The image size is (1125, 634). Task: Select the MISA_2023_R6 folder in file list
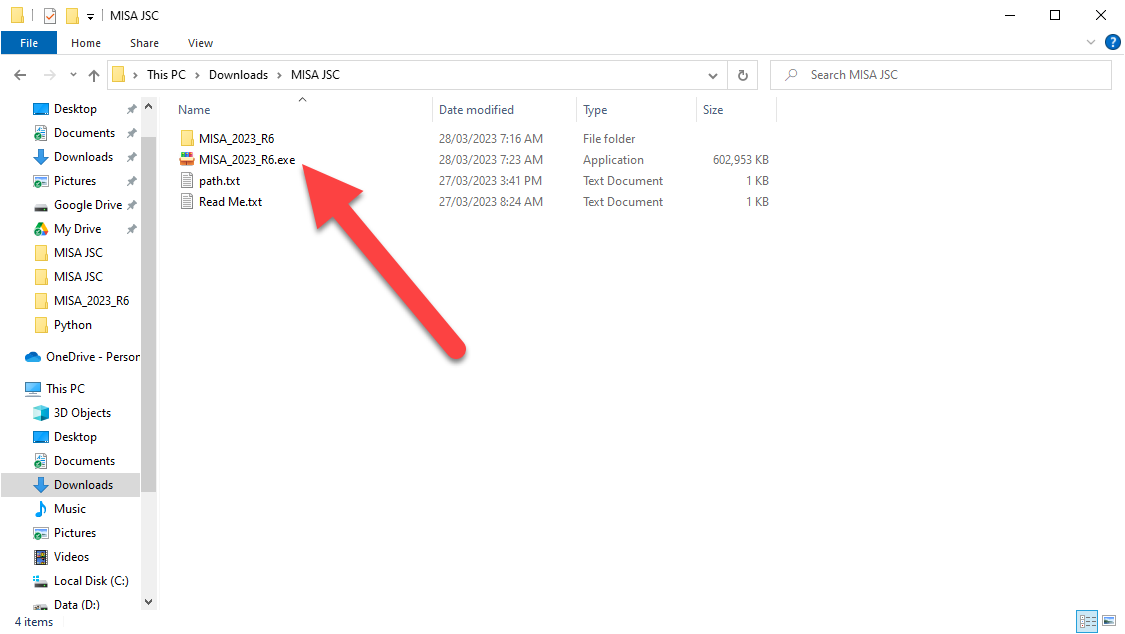pyautogui.click(x=236, y=138)
